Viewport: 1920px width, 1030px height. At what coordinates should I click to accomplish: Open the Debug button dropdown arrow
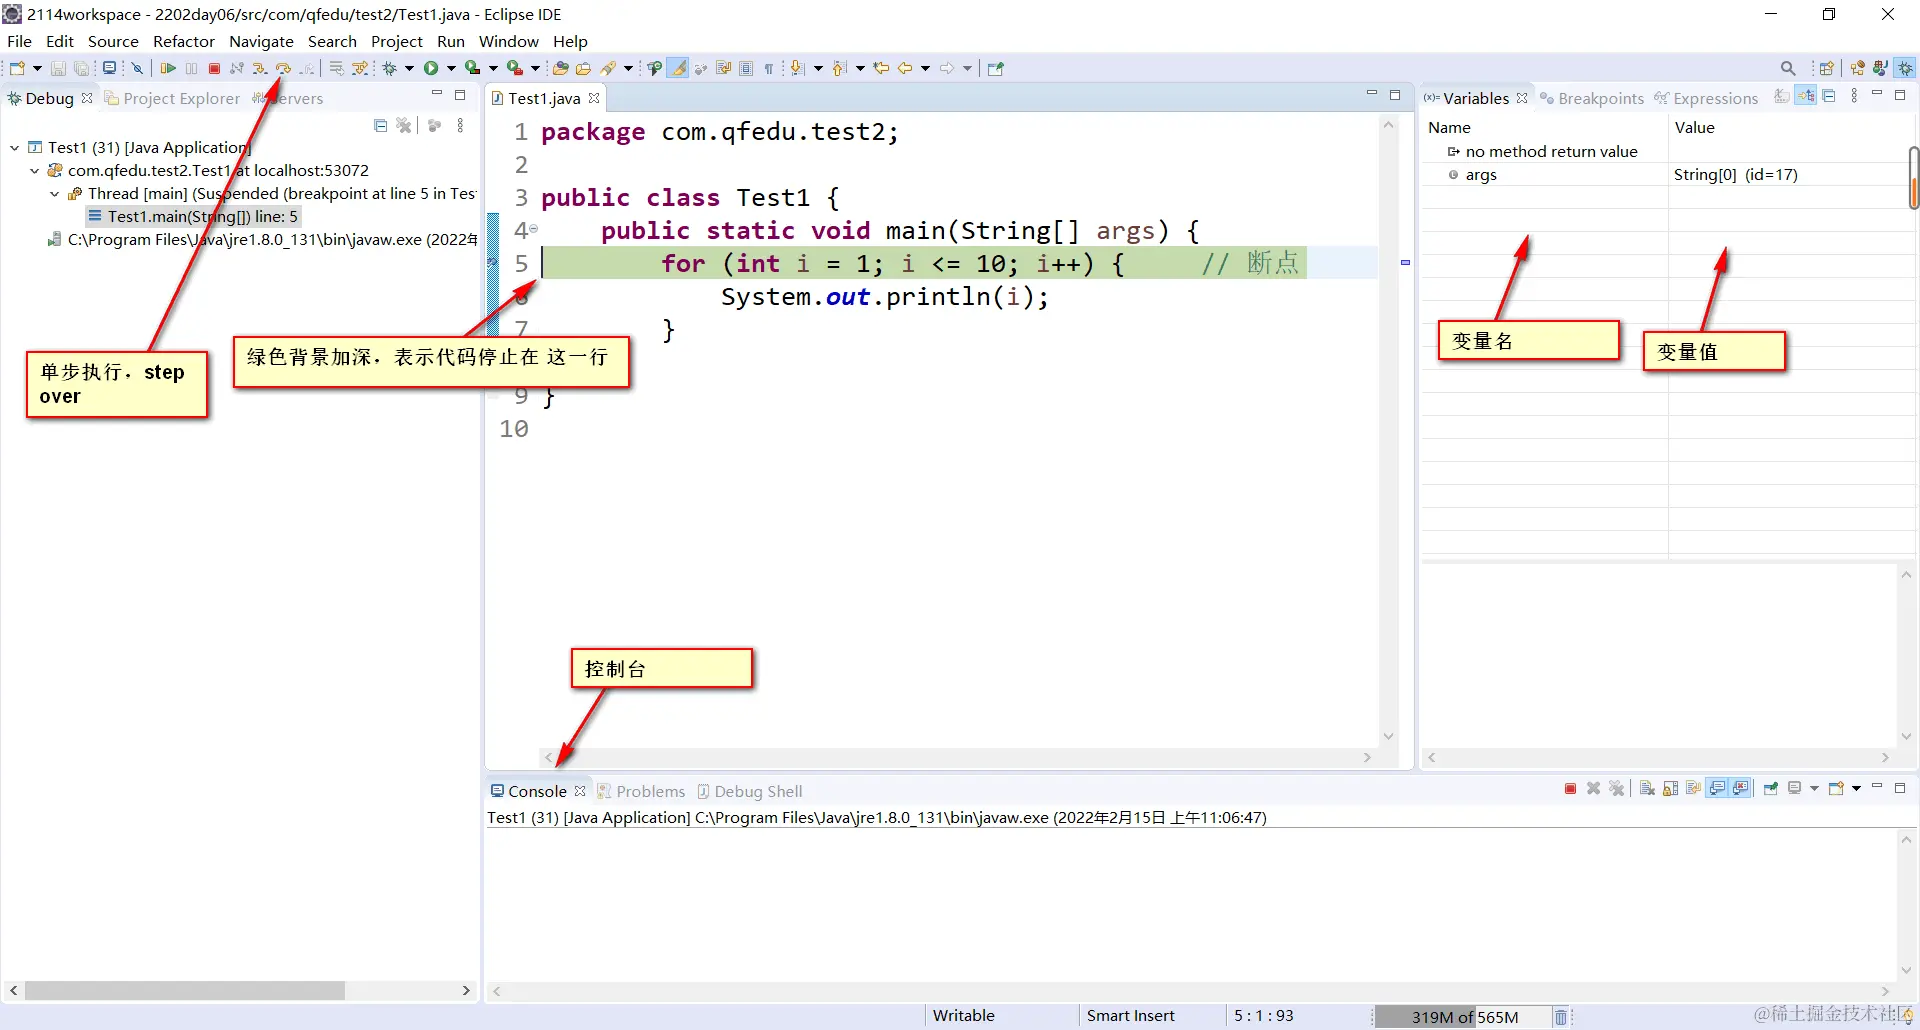tap(409, 68)
